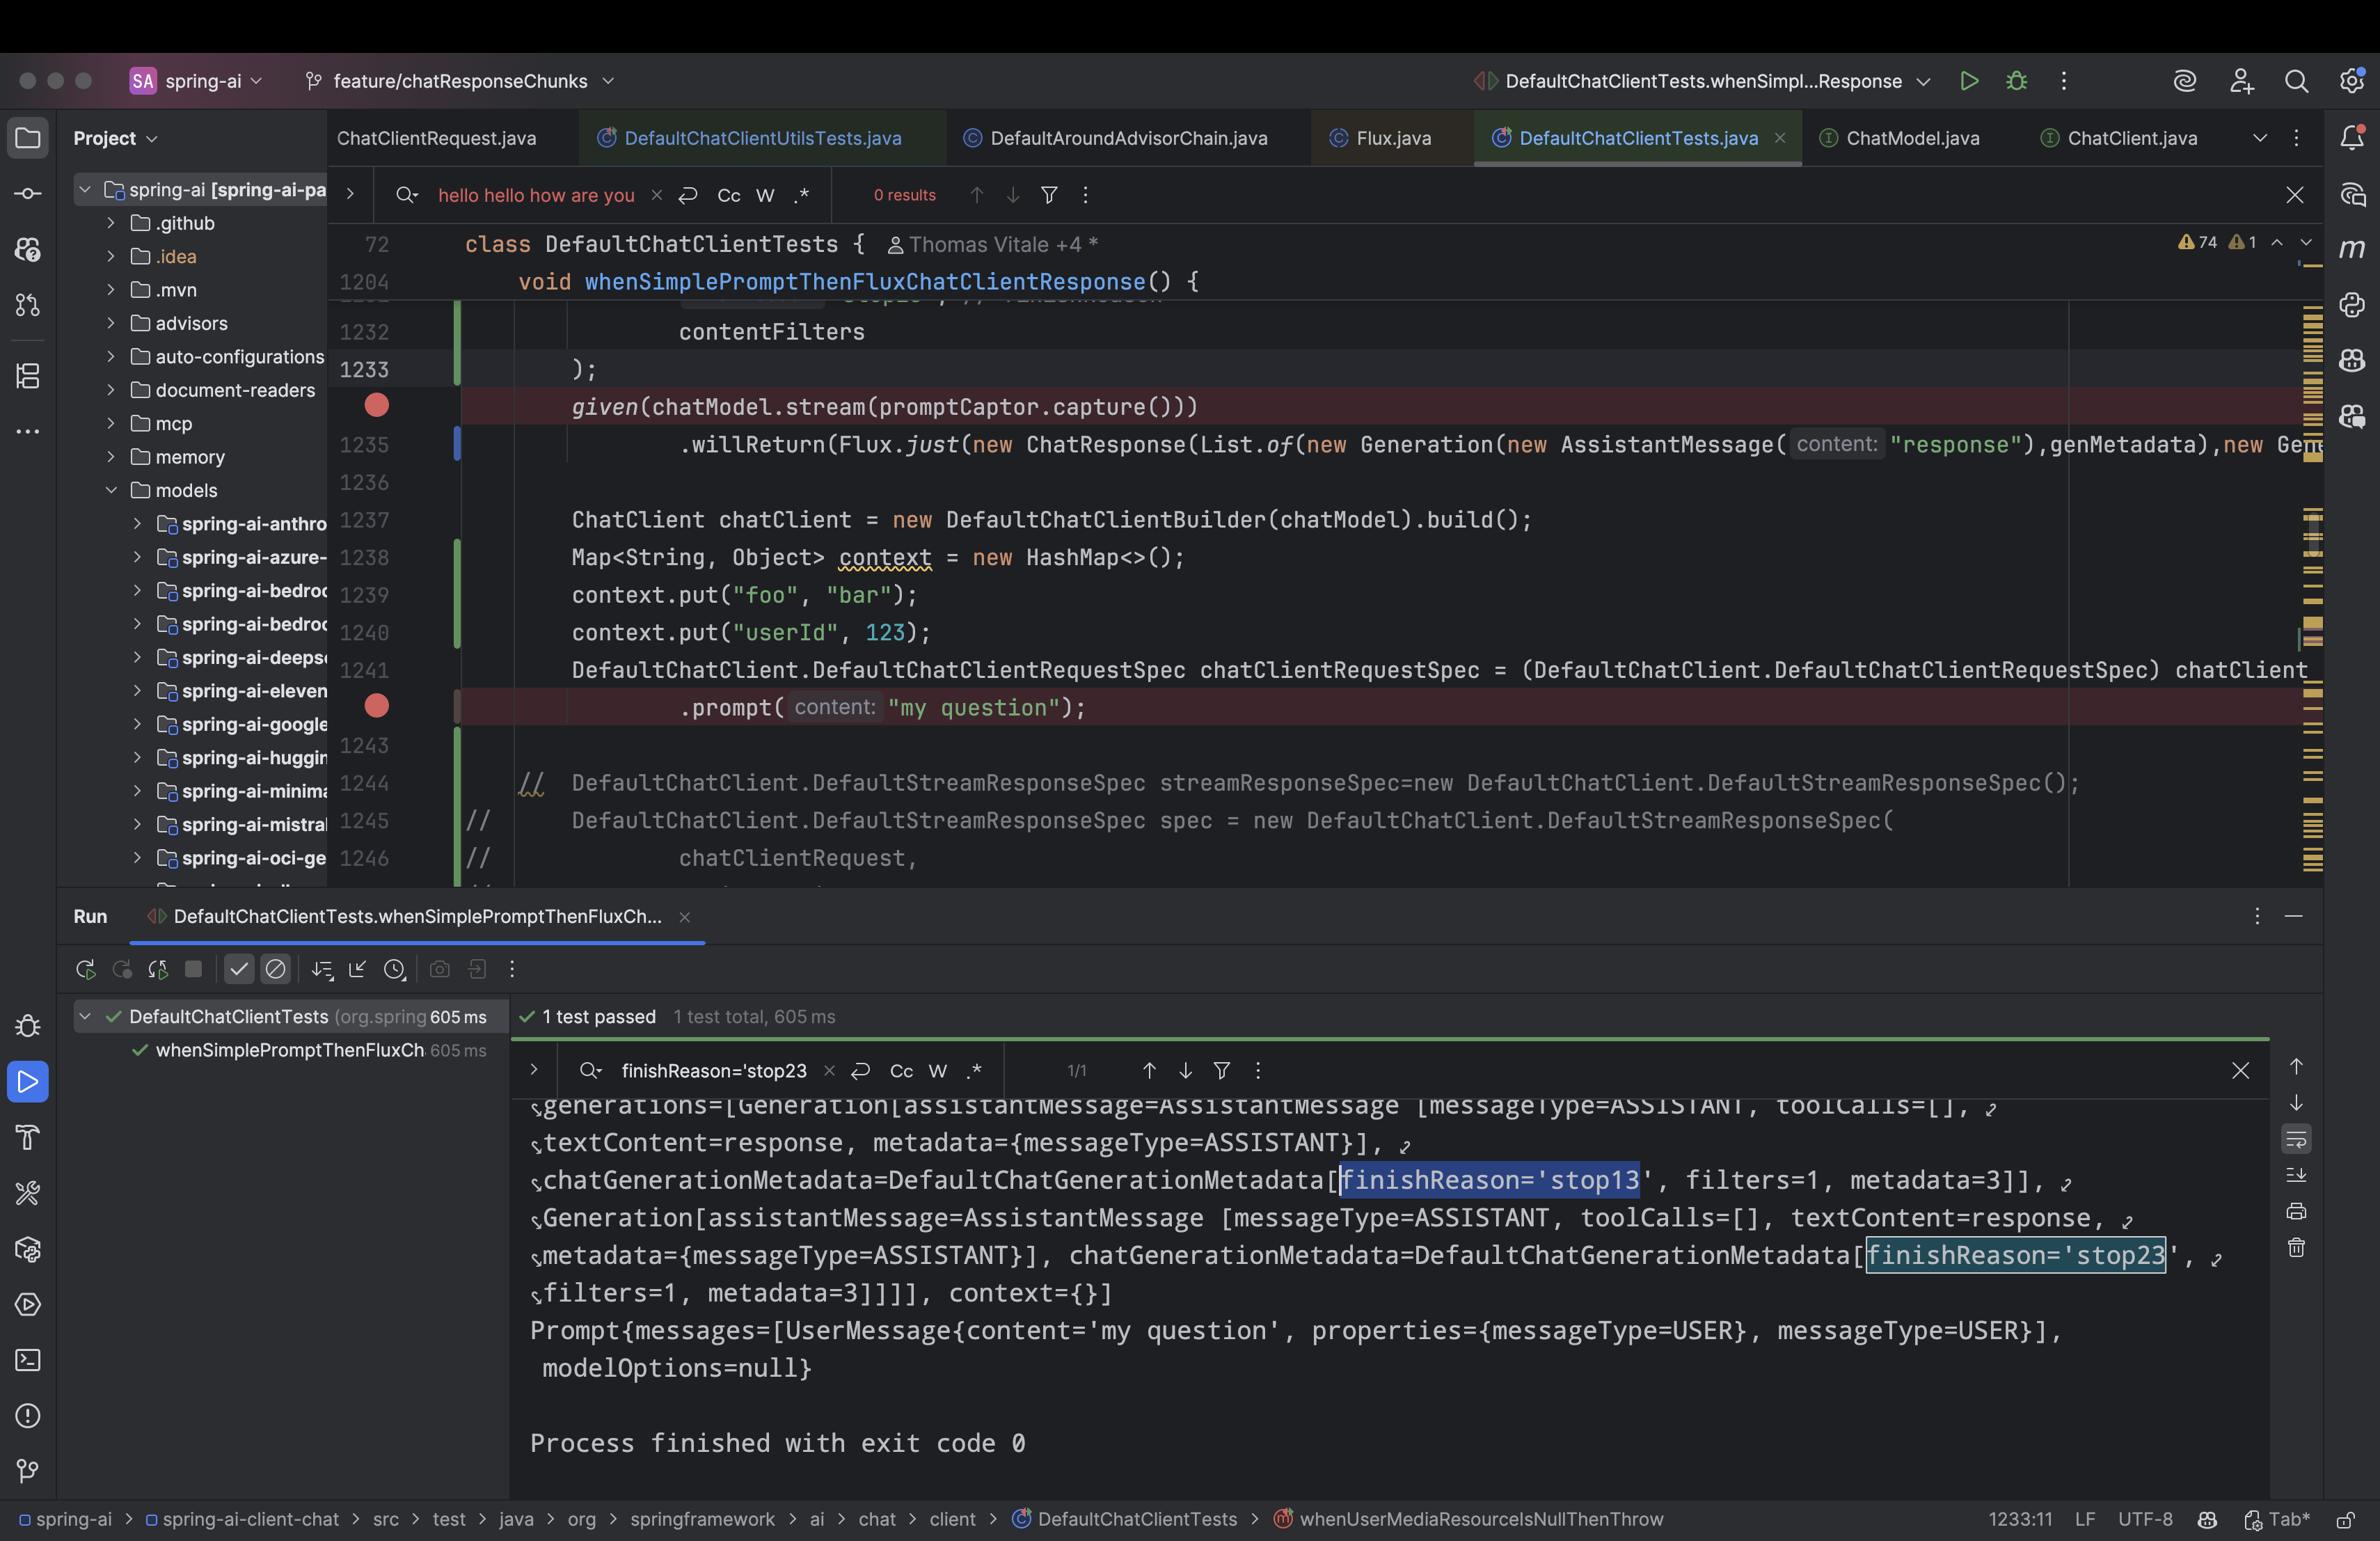This screenshot has height=1541, width=2380.
Task: Click UTF-8 encoding in status bar
Action: [2145, 1519]
